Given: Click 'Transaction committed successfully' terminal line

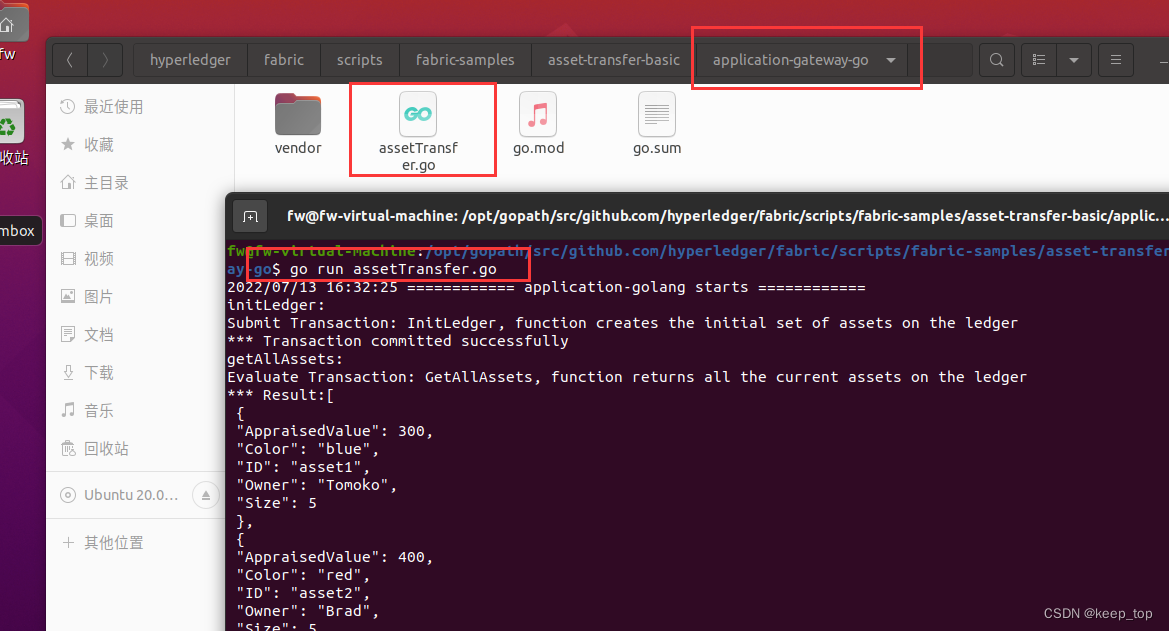Looking at the screenshot, I should point(397,341).
